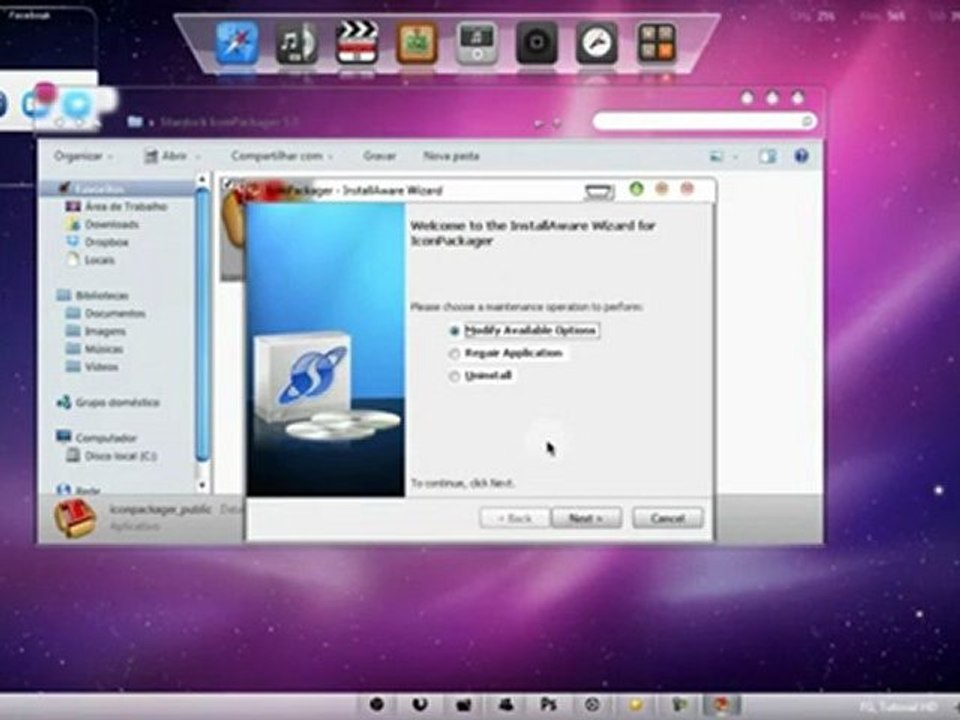Select the Modify Available Options radio button
The image size is (960, 720).
[x=454, y=331]
